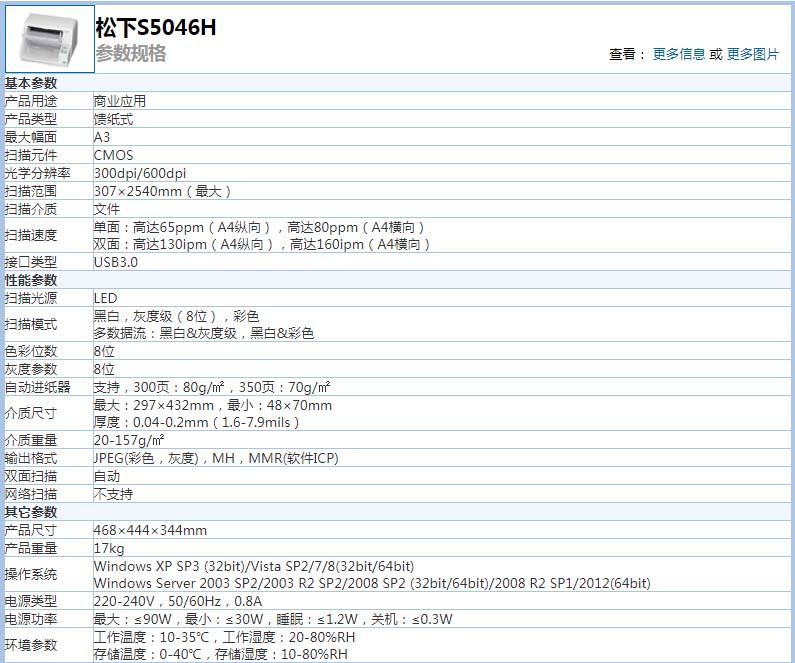This screenshot has width=795, height=663.
Task: Click the 操作系统 row label
Action: pyautogui.click(x=31, y=574)
